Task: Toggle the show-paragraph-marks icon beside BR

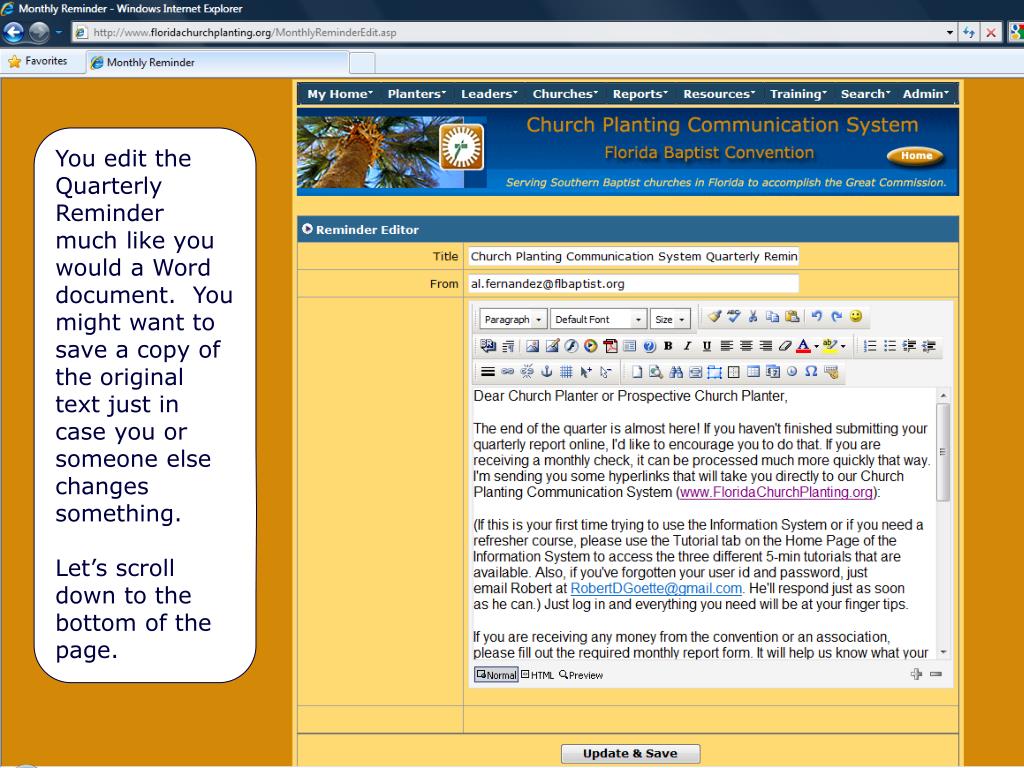Action: (x=507, y=346)
